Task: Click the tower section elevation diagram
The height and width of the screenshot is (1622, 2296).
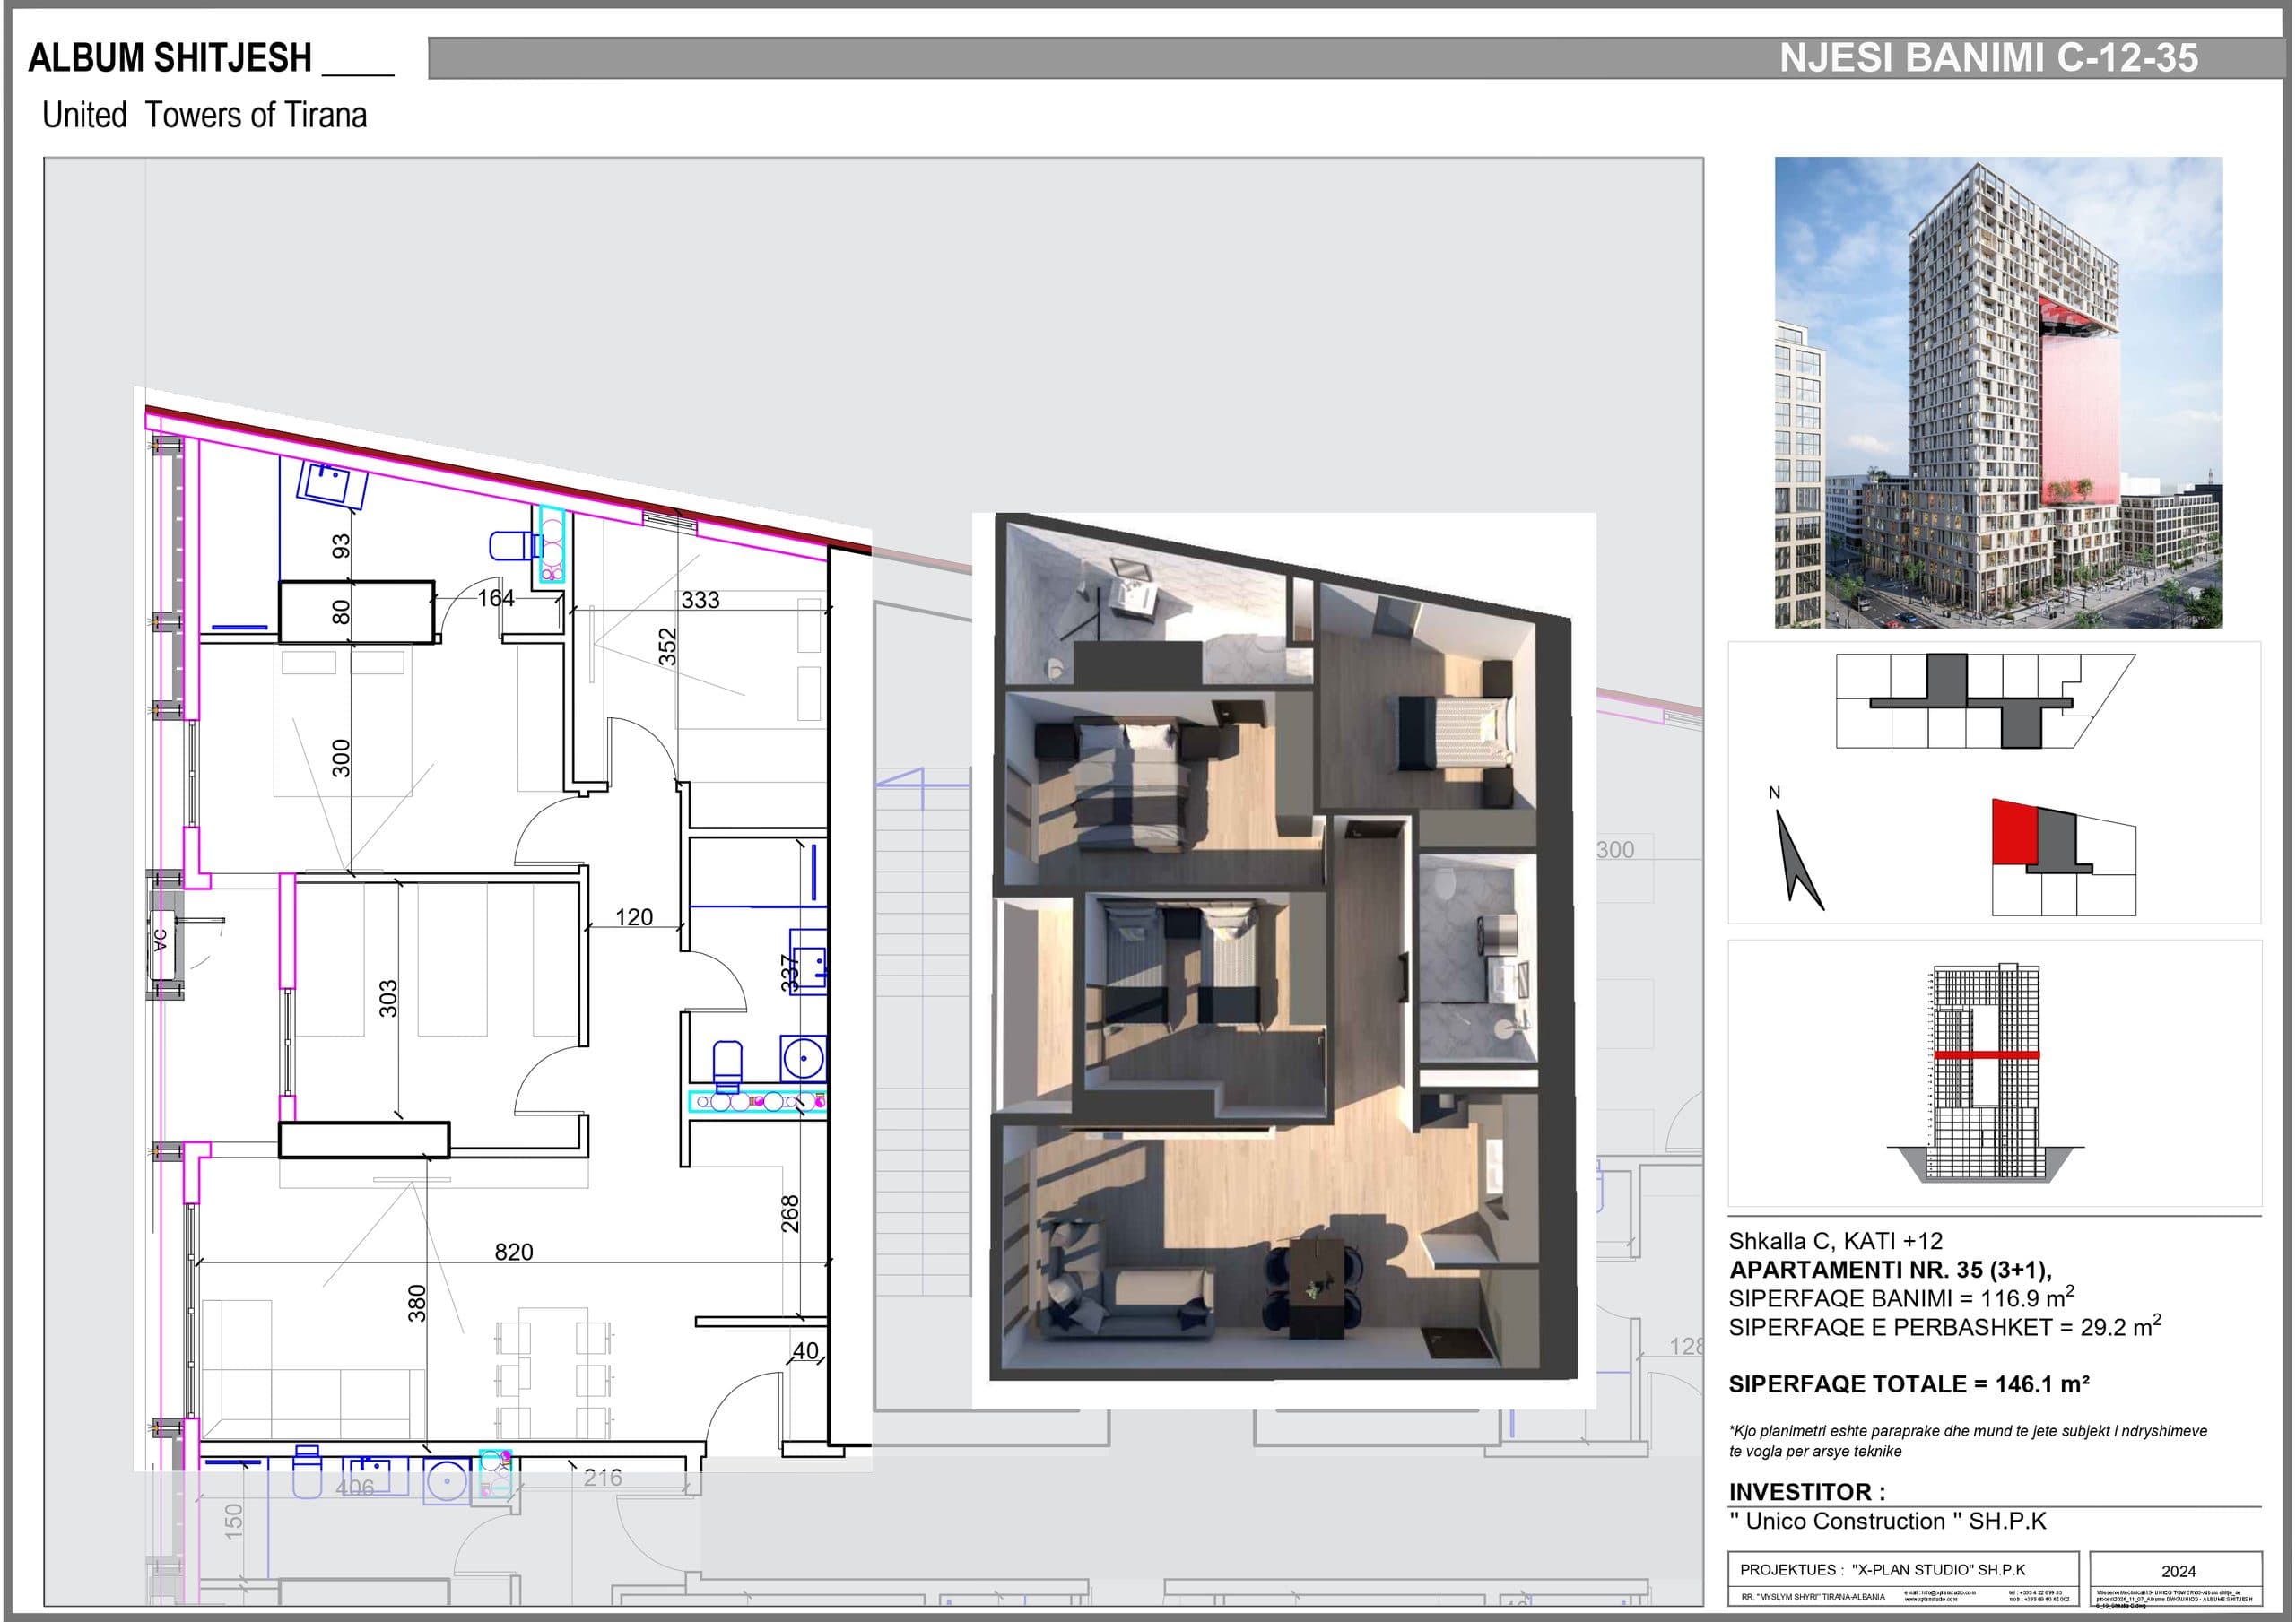Action: (x=1986, y=1072)
